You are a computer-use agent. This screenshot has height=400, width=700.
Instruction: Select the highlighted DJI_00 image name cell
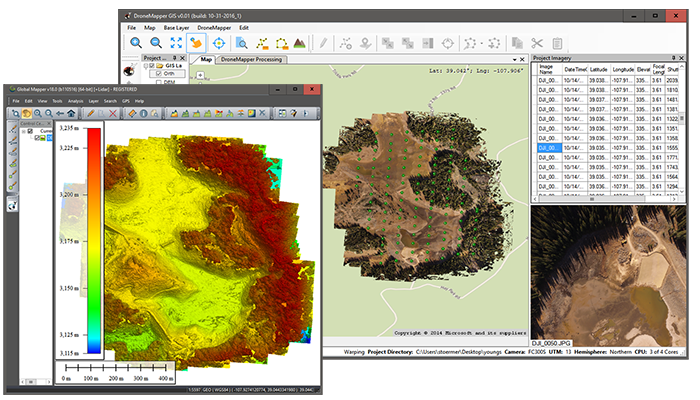pos(550,148)
